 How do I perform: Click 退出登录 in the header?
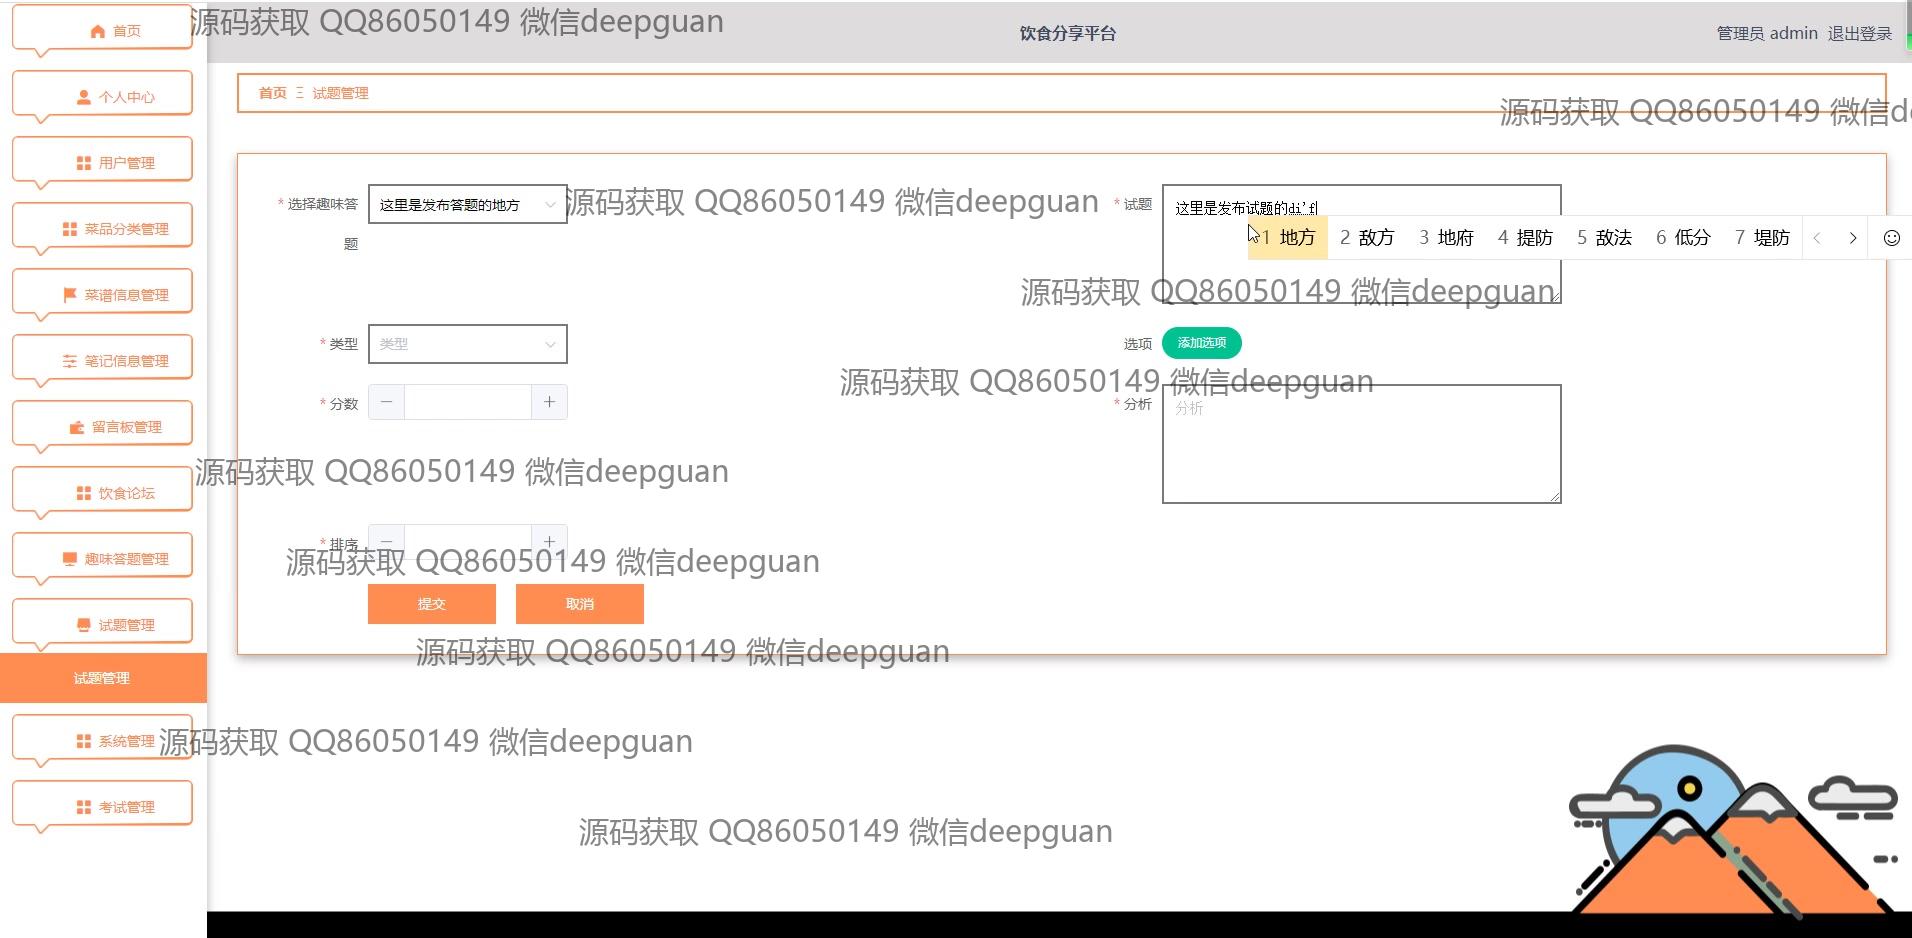1860,33
